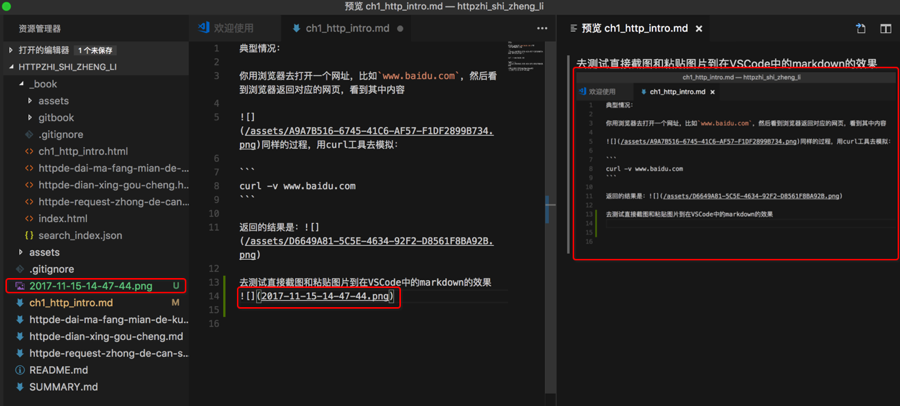Open the /assets/D6649A81 image link in the editor
The height and width of the screenshot is (406, 900).
coord(369,241)
